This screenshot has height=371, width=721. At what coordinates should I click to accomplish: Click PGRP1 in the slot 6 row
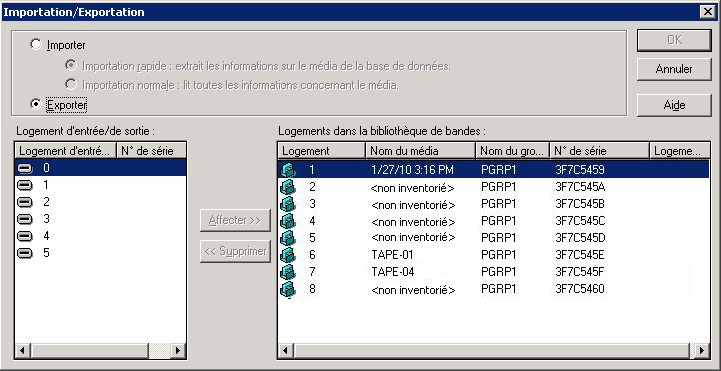(499, 255)
